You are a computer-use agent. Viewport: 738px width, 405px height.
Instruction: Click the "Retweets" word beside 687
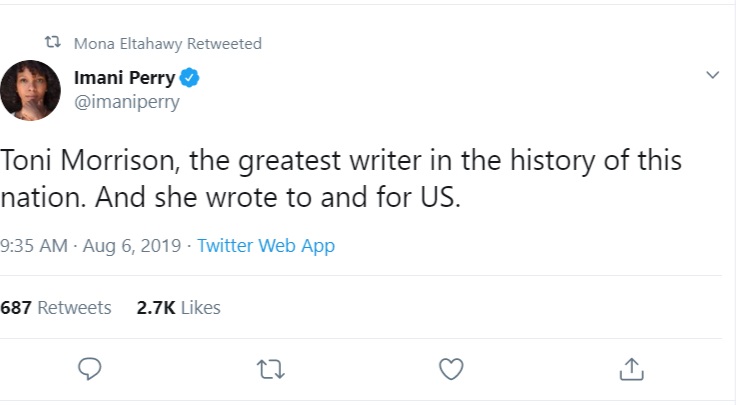(x=74, y=308)
